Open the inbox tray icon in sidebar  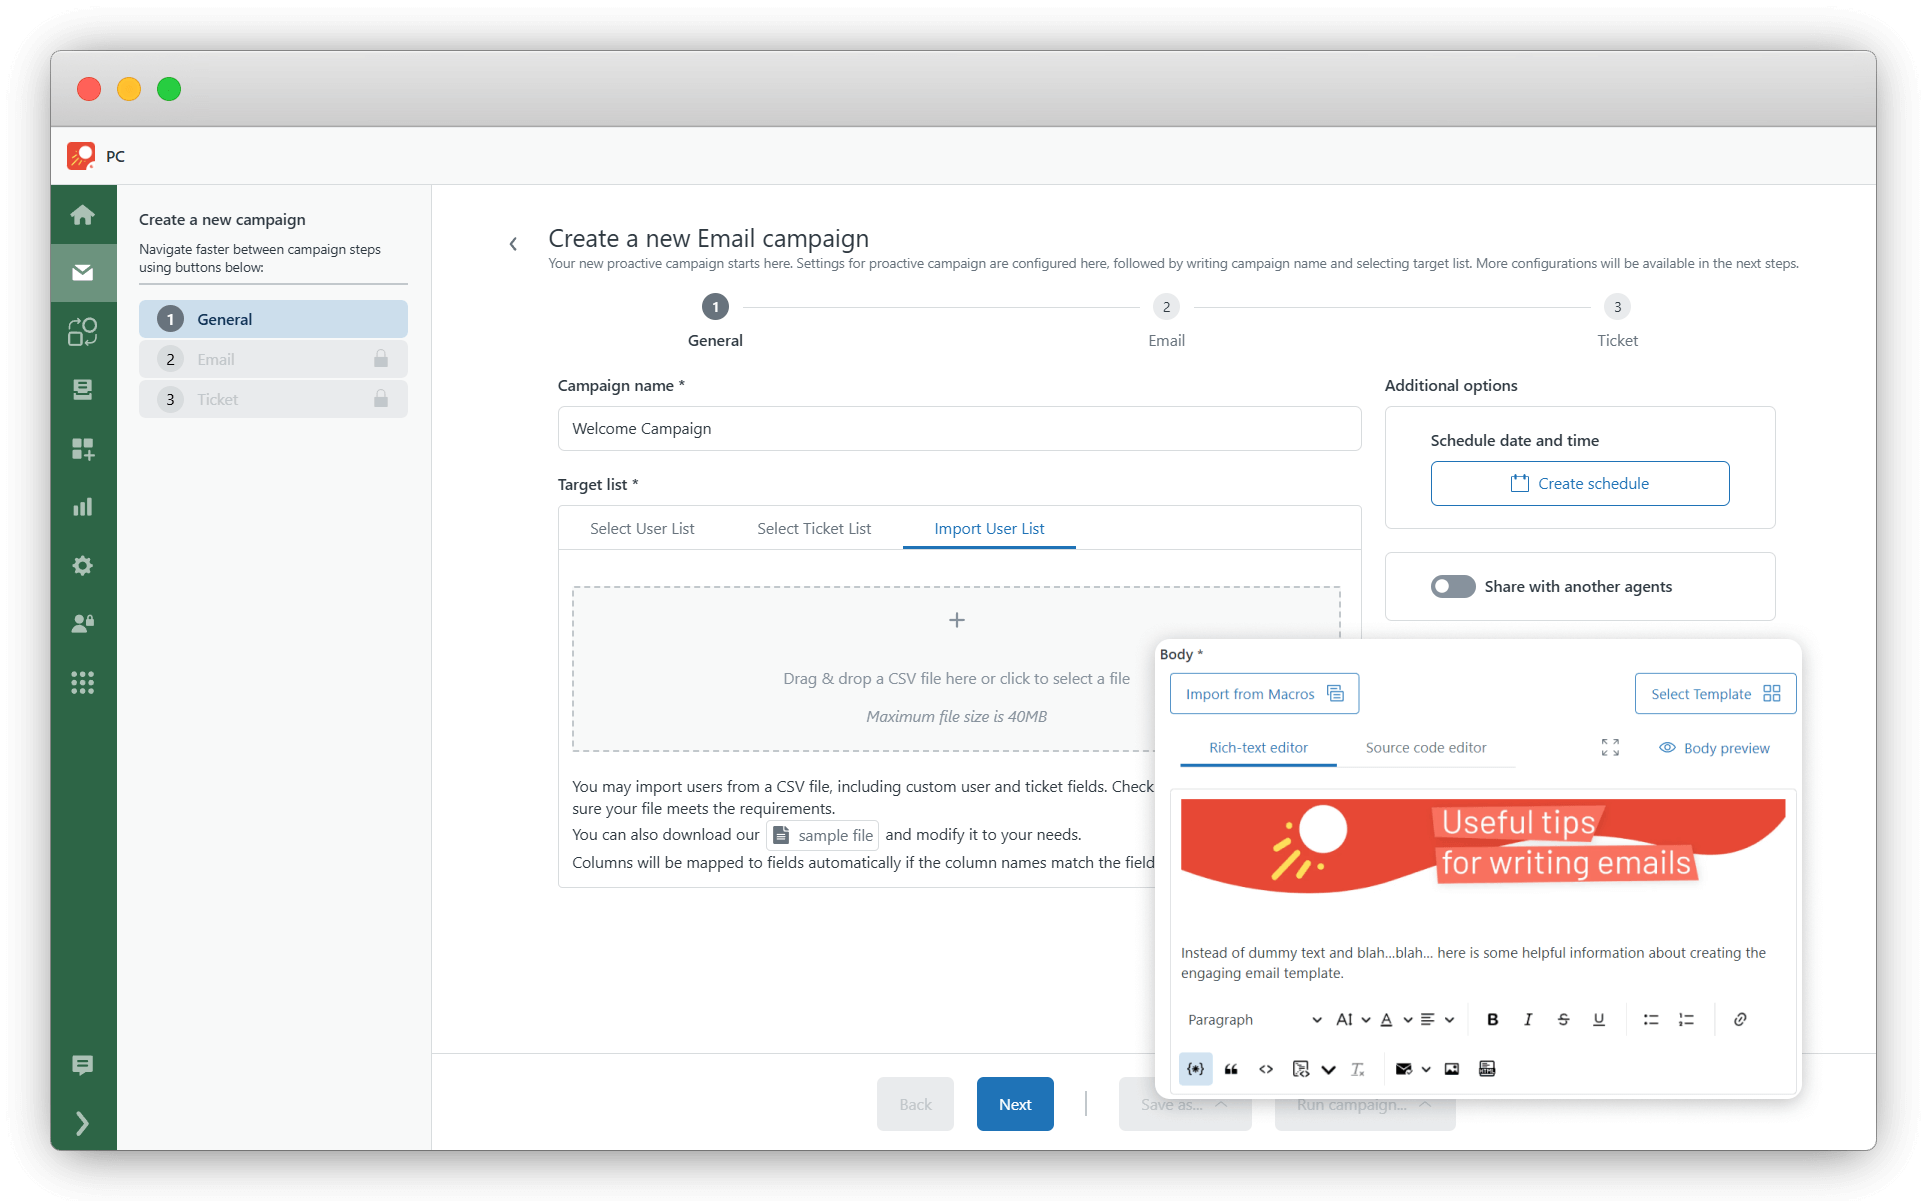[83, 390]
